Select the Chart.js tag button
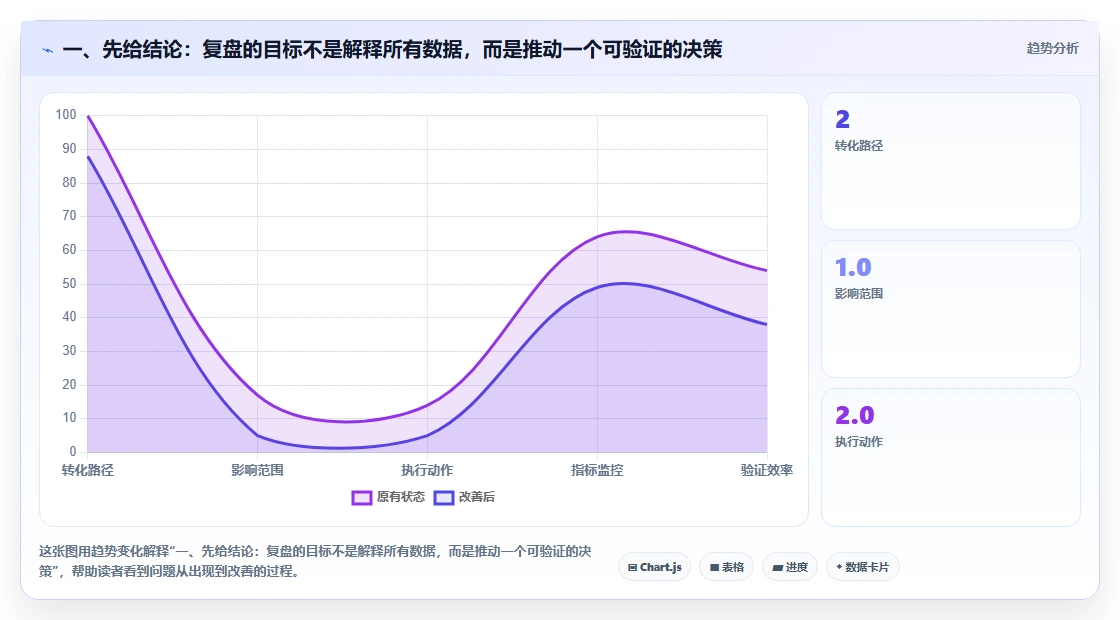 [654, 567]
